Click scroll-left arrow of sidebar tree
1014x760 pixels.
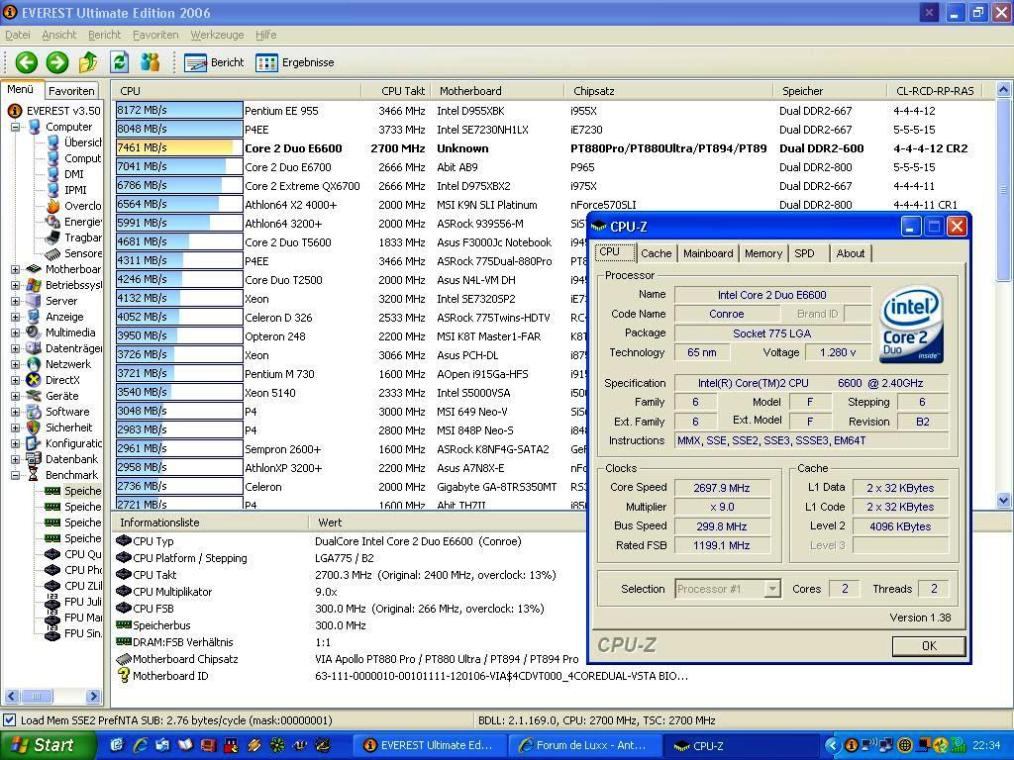point(11,696)
